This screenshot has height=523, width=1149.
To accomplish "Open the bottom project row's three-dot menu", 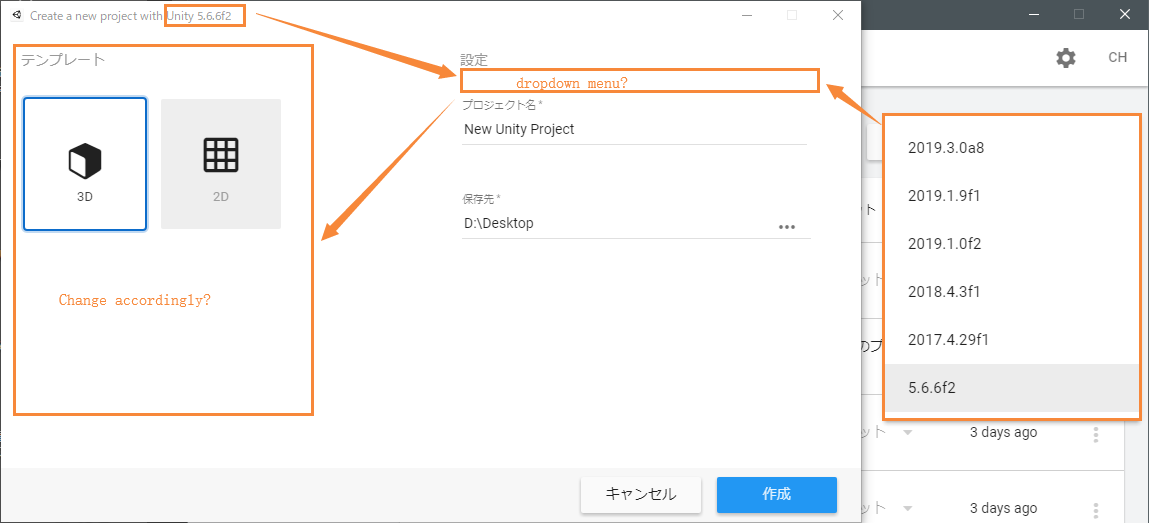I will click(x=1096, y=510).
